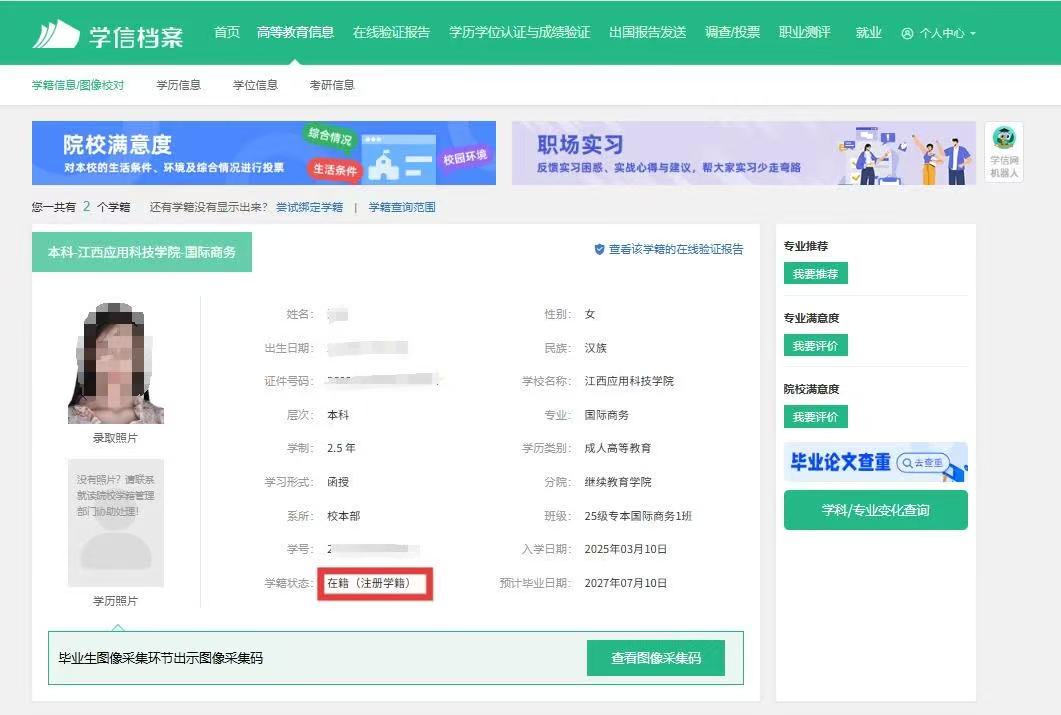1061x715 pixels.
Task: Click the 尝试绑定学籍 link
Action: (309, 207)
